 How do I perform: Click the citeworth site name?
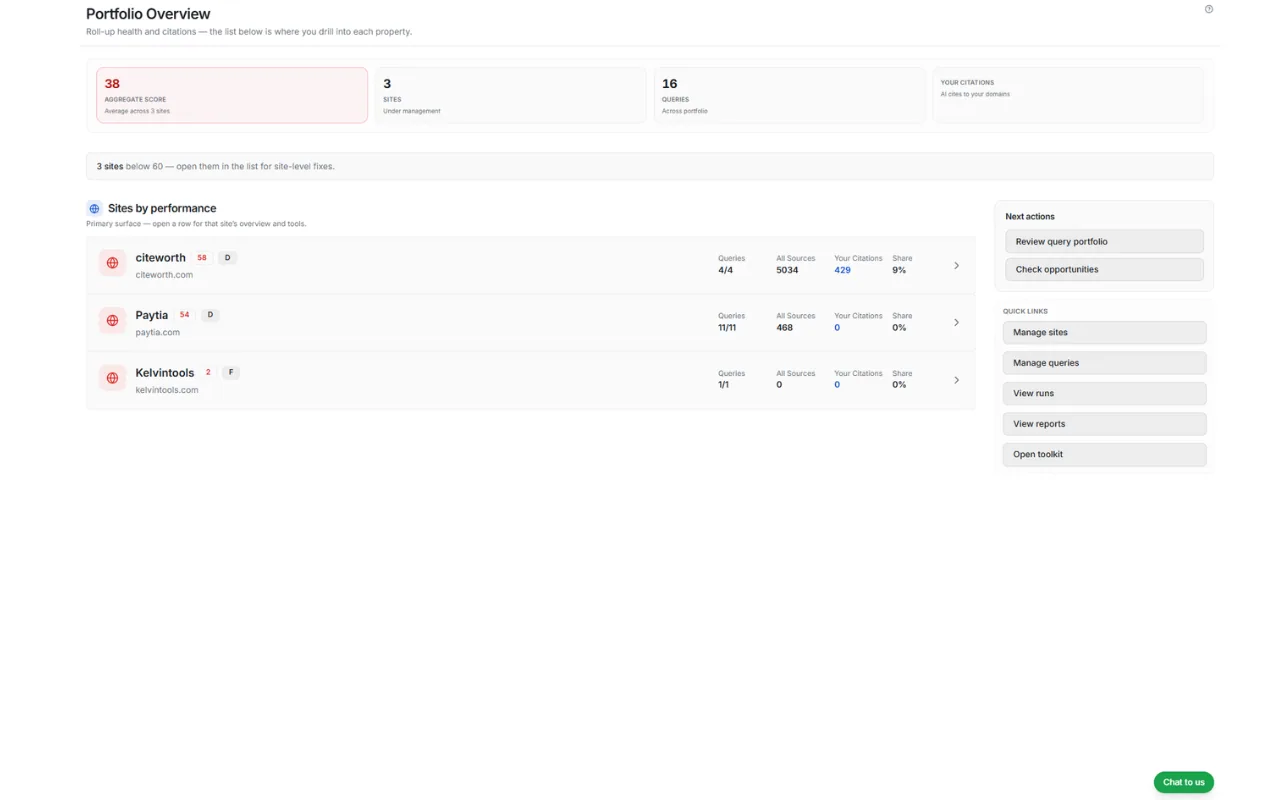161,257
